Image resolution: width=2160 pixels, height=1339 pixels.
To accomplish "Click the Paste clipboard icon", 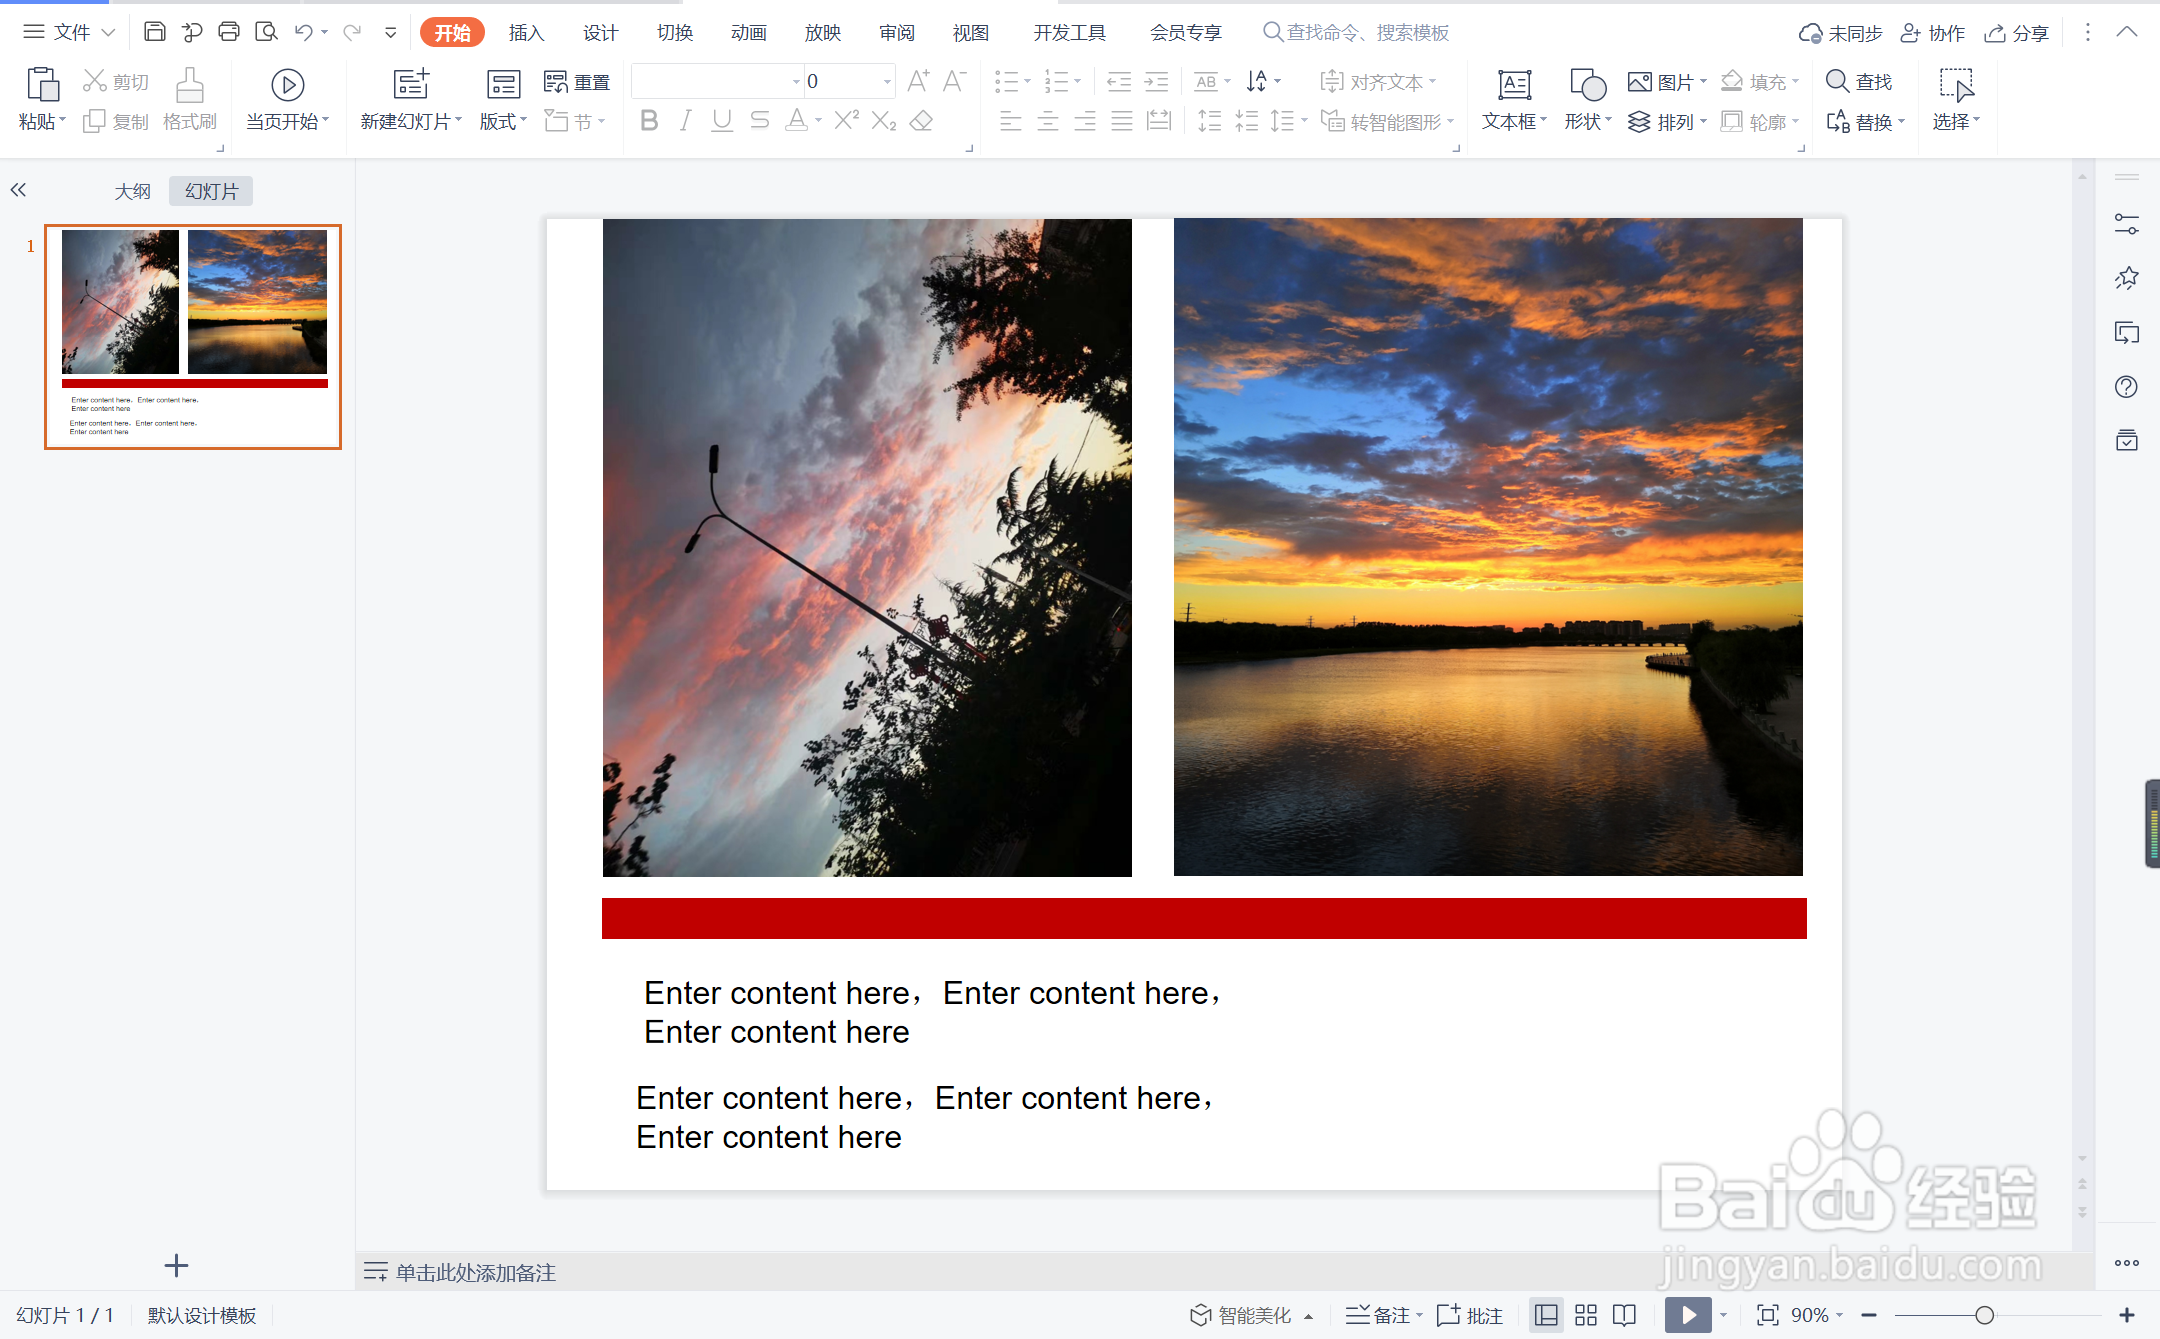I will coord(42,85).
